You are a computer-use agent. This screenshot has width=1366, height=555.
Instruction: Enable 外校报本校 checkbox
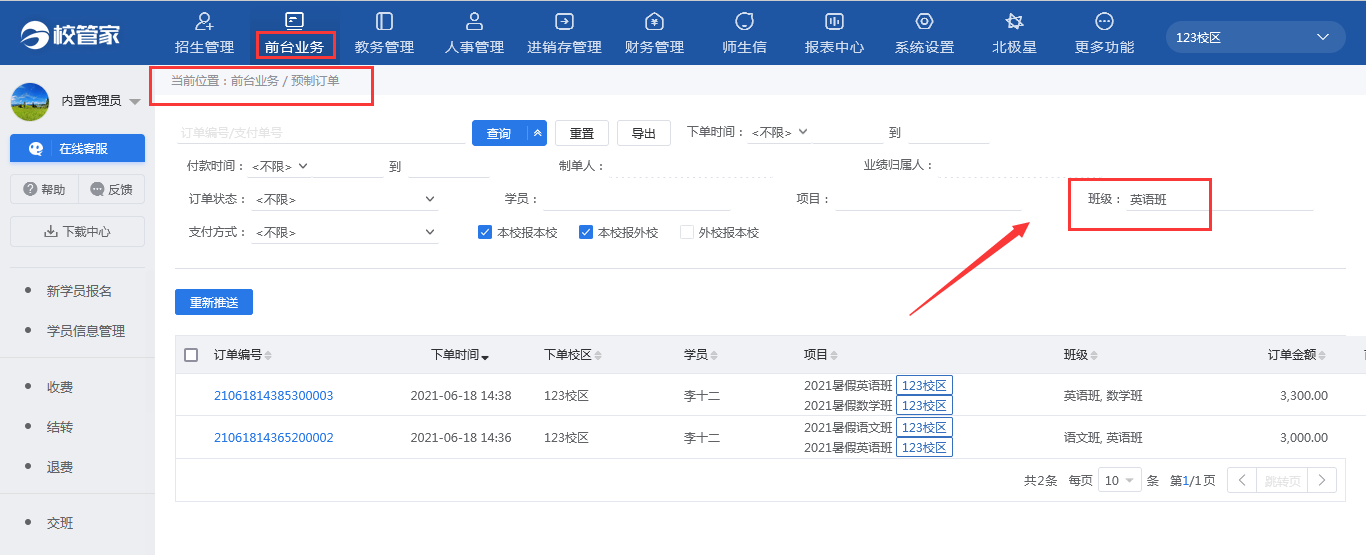click(x=687, y=232)
